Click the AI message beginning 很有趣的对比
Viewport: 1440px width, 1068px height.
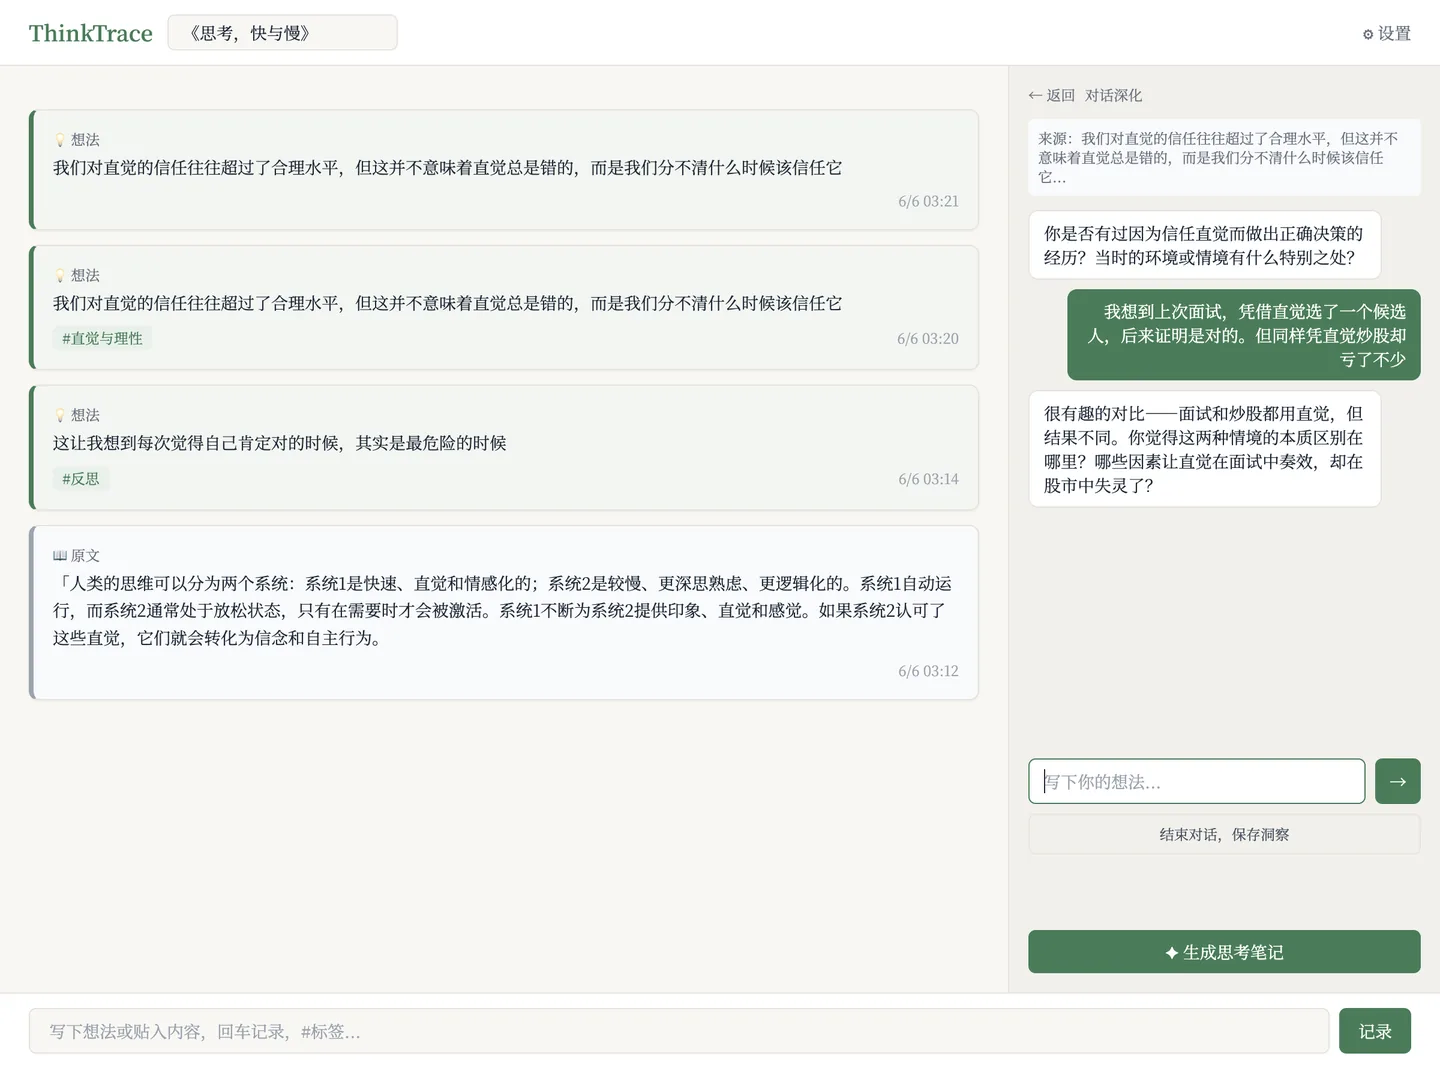[x=1204, y=449]
